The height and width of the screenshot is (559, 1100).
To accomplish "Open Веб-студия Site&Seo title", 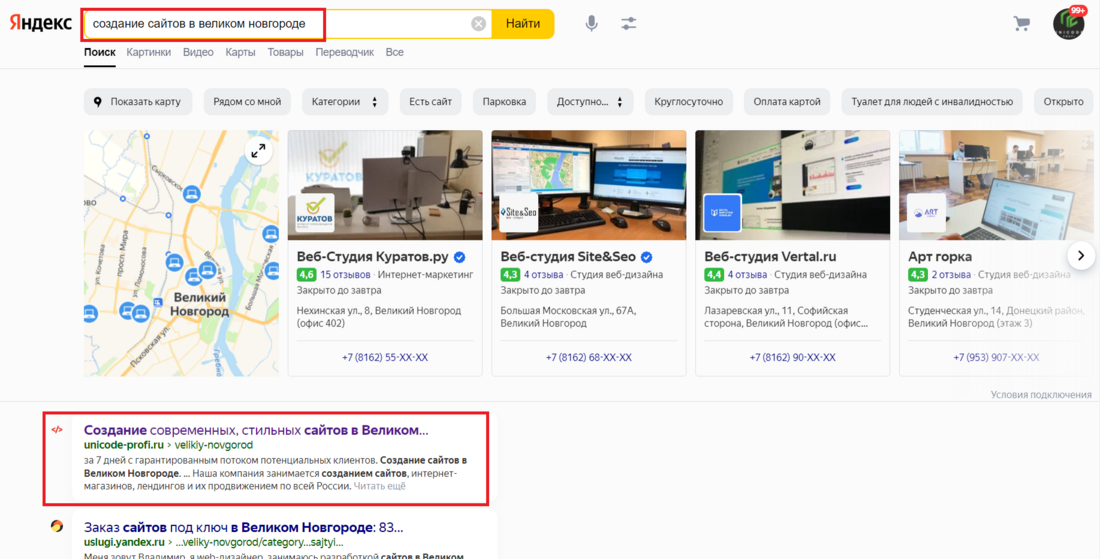I will 568,256.
